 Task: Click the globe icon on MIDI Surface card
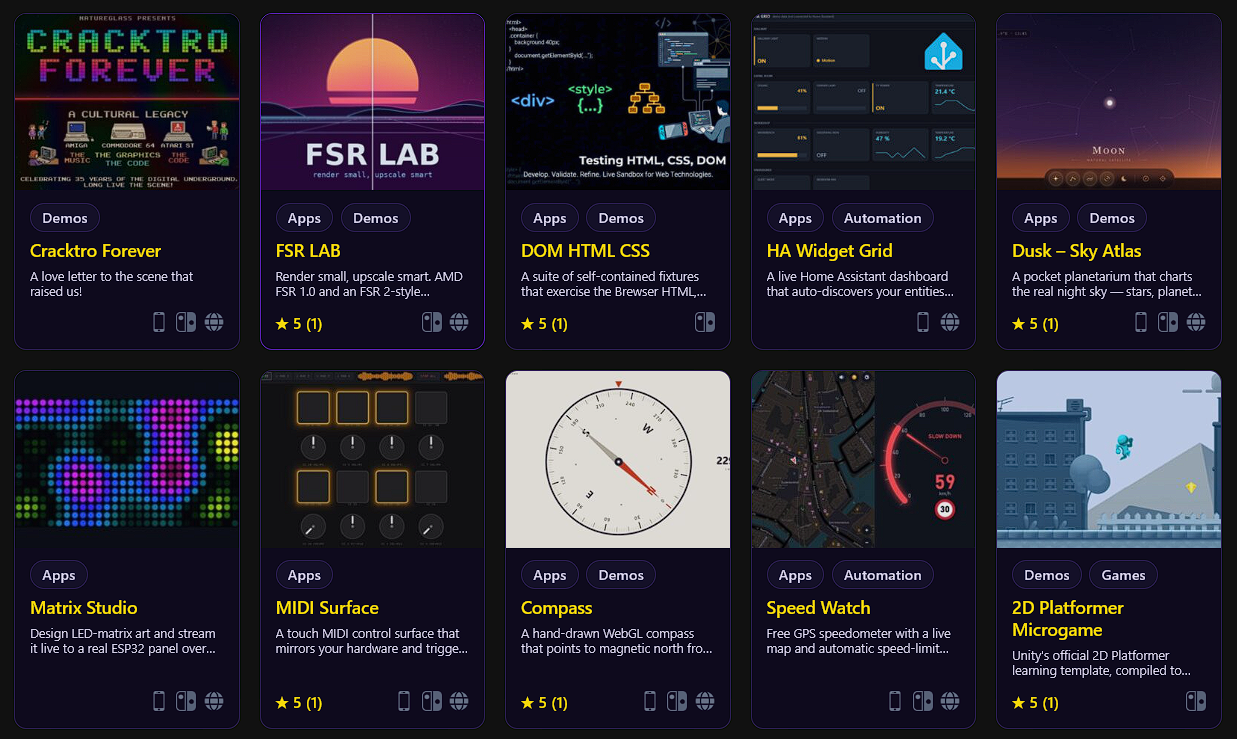(x=459, y=701)
